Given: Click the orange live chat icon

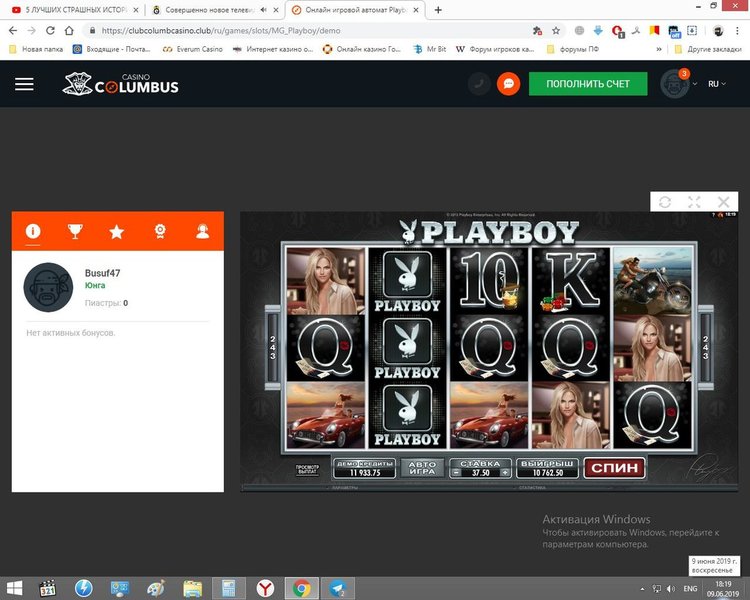Looking at the screenshot, I should point(508,84).
